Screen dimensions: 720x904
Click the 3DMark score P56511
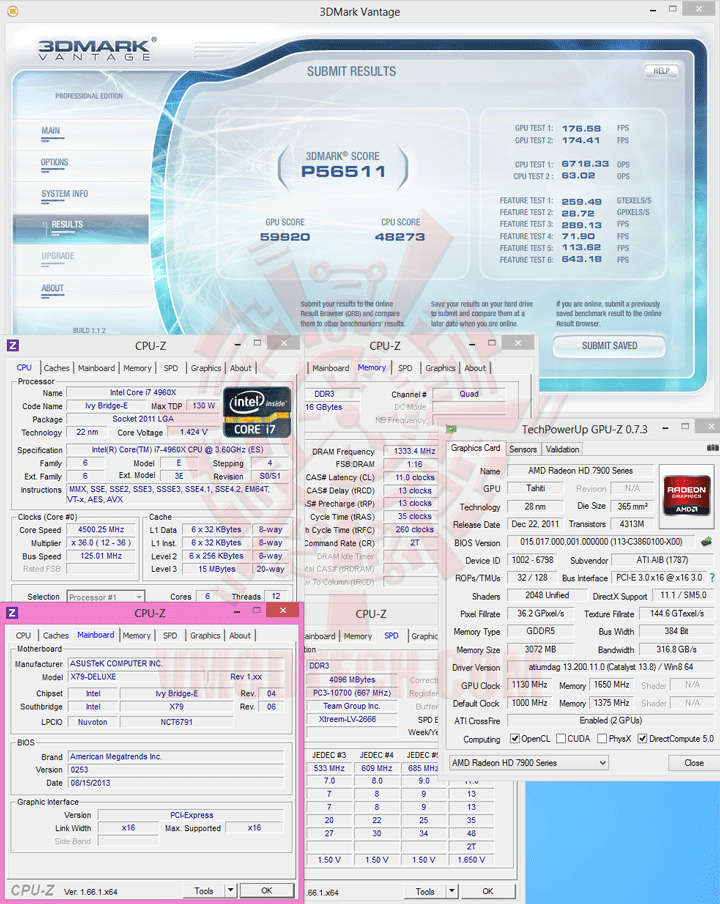click(x=343, y=171)
